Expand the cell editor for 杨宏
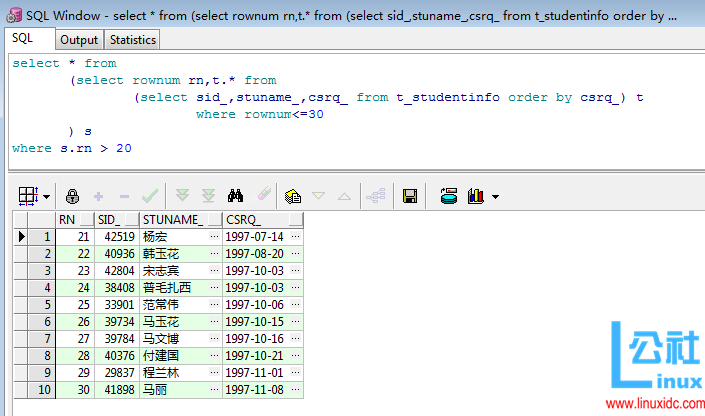Image resolution: width=705 pixels, height=416 pixels. point(213,237)
